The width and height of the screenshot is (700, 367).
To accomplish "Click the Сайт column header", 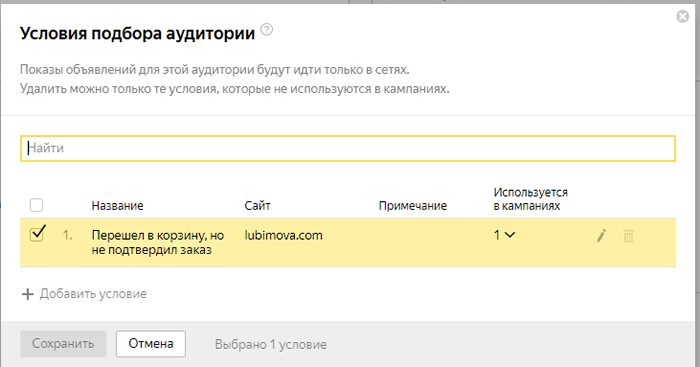I will point(257,206).
